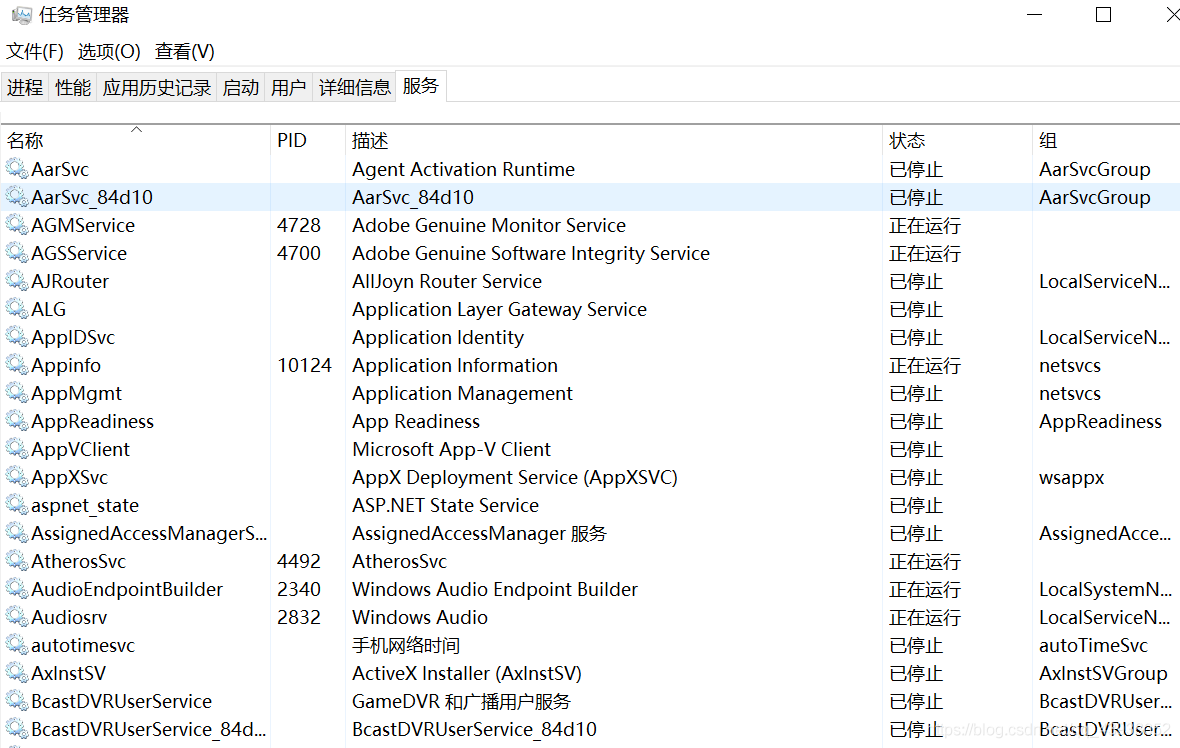Select the AllJoyn Router Service description

point(447,281)
